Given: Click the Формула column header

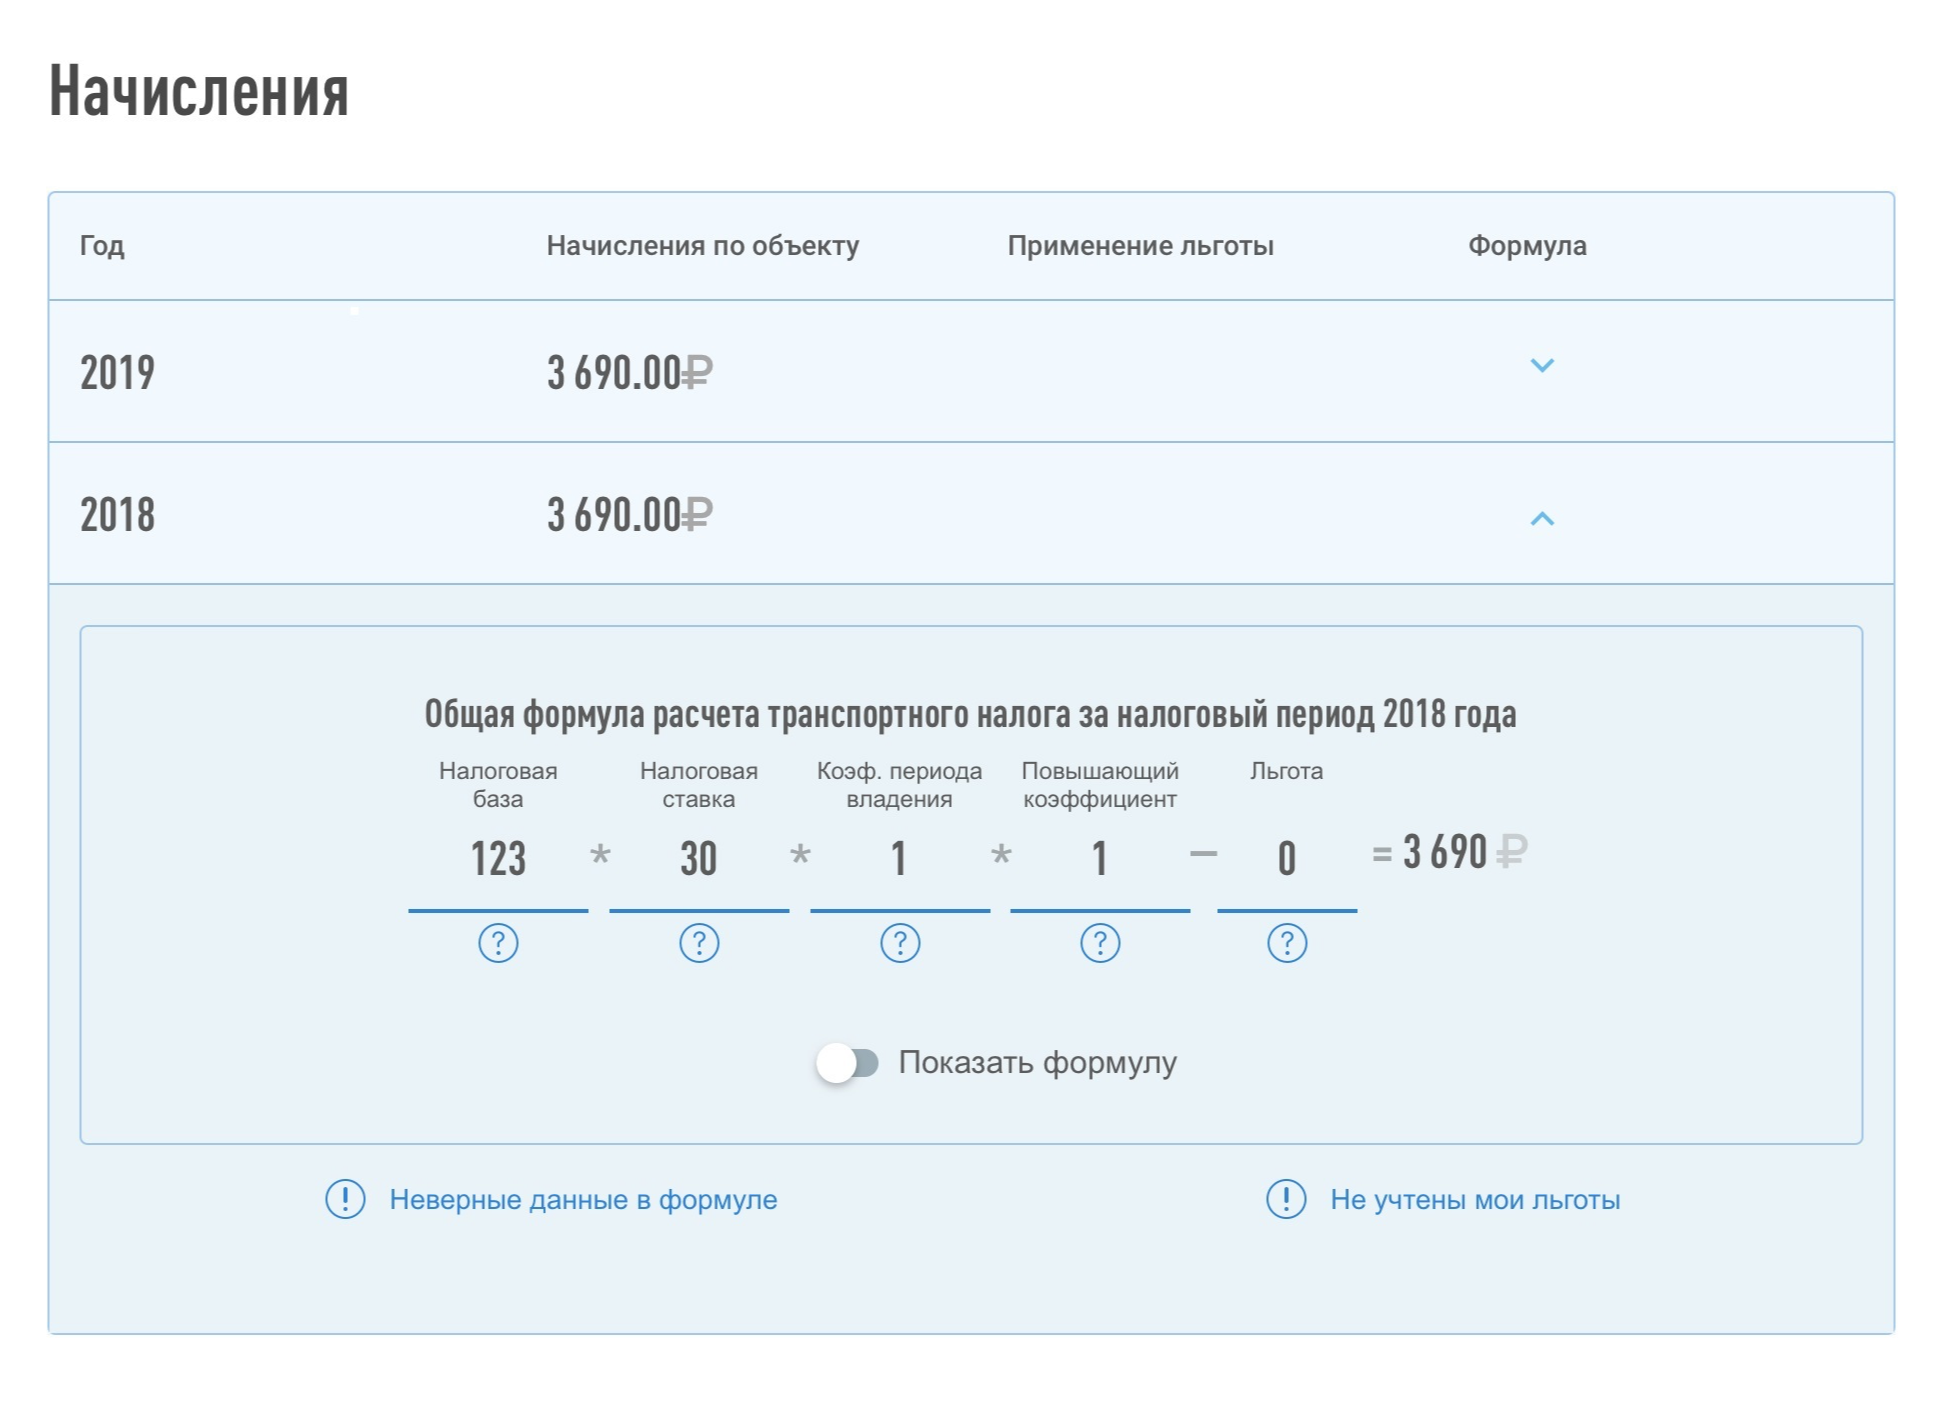Looking at the screenshot, I should [1527, 246].
